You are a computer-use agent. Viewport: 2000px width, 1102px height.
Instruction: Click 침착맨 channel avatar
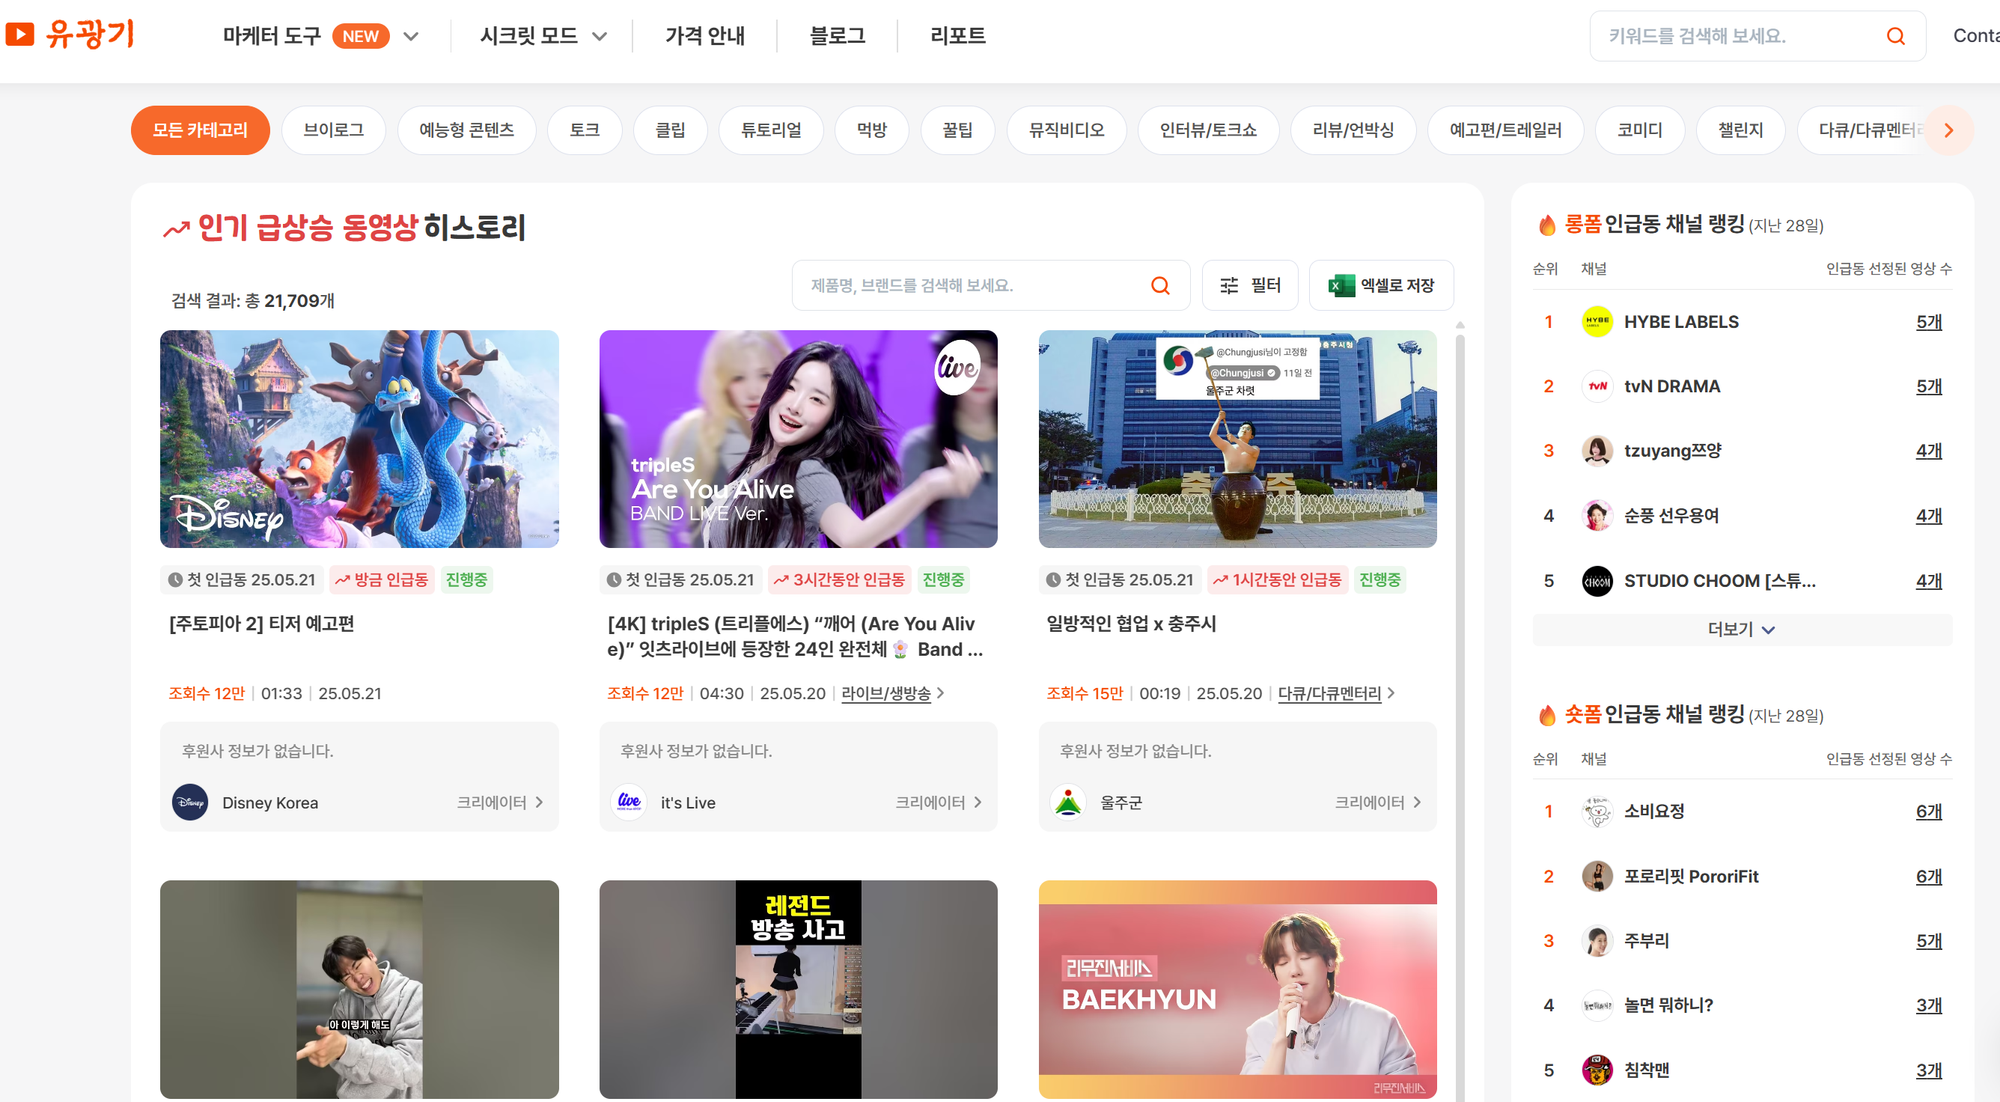click(x=1597, y=1070)
